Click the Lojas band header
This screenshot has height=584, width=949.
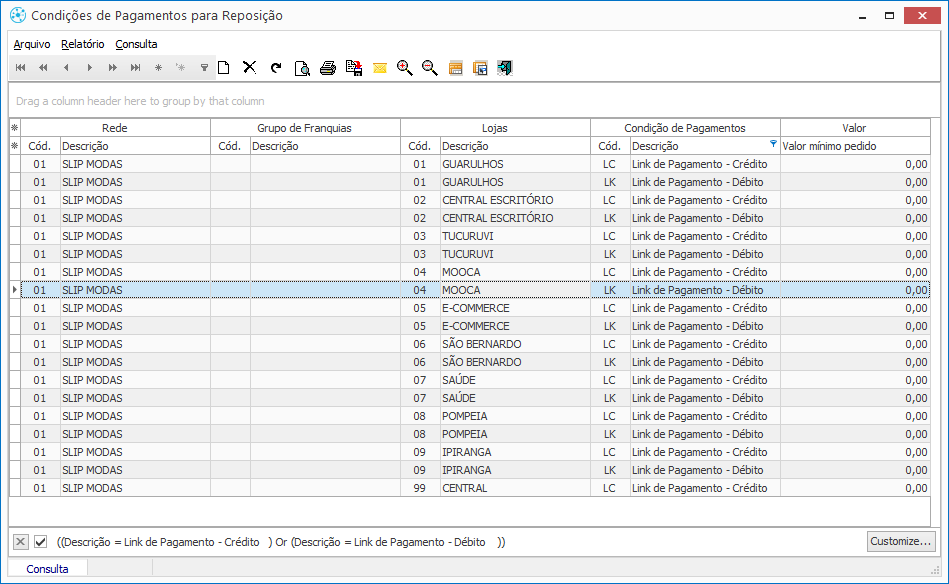pos(494,128)
